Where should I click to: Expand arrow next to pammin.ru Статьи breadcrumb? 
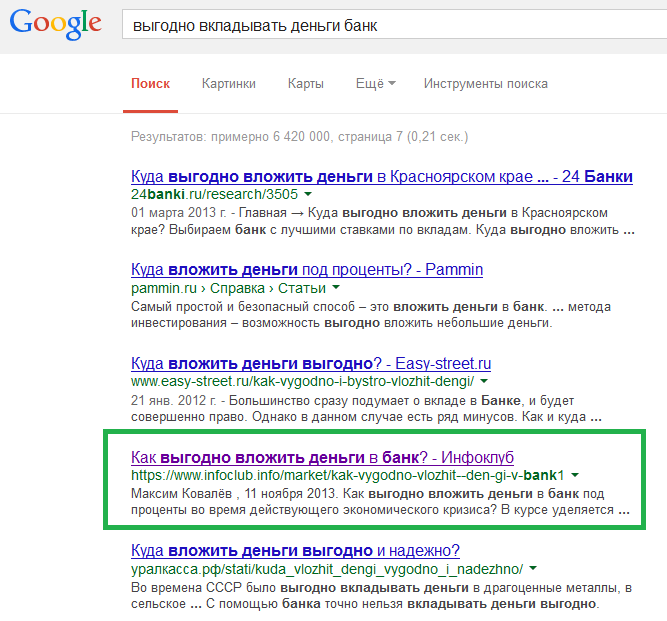tap(336, 288)
